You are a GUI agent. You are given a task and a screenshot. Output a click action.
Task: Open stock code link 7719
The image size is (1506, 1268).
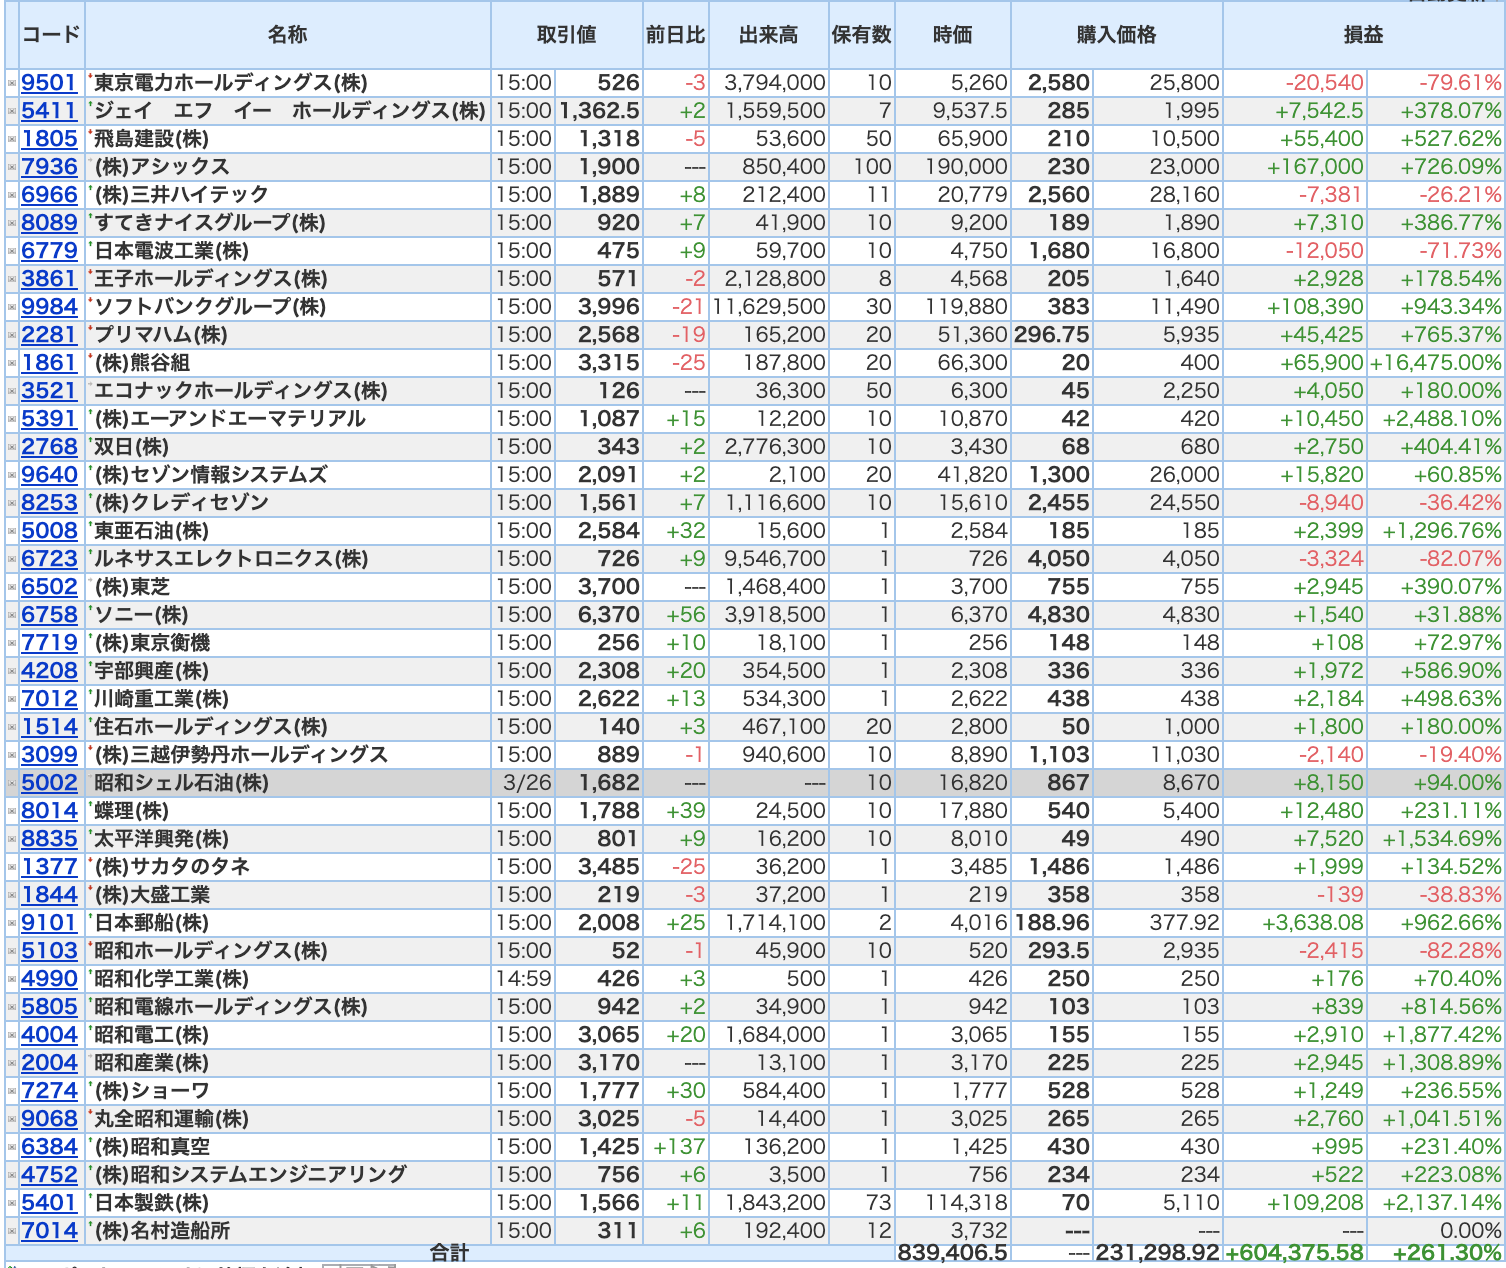[x=49, y=643]
